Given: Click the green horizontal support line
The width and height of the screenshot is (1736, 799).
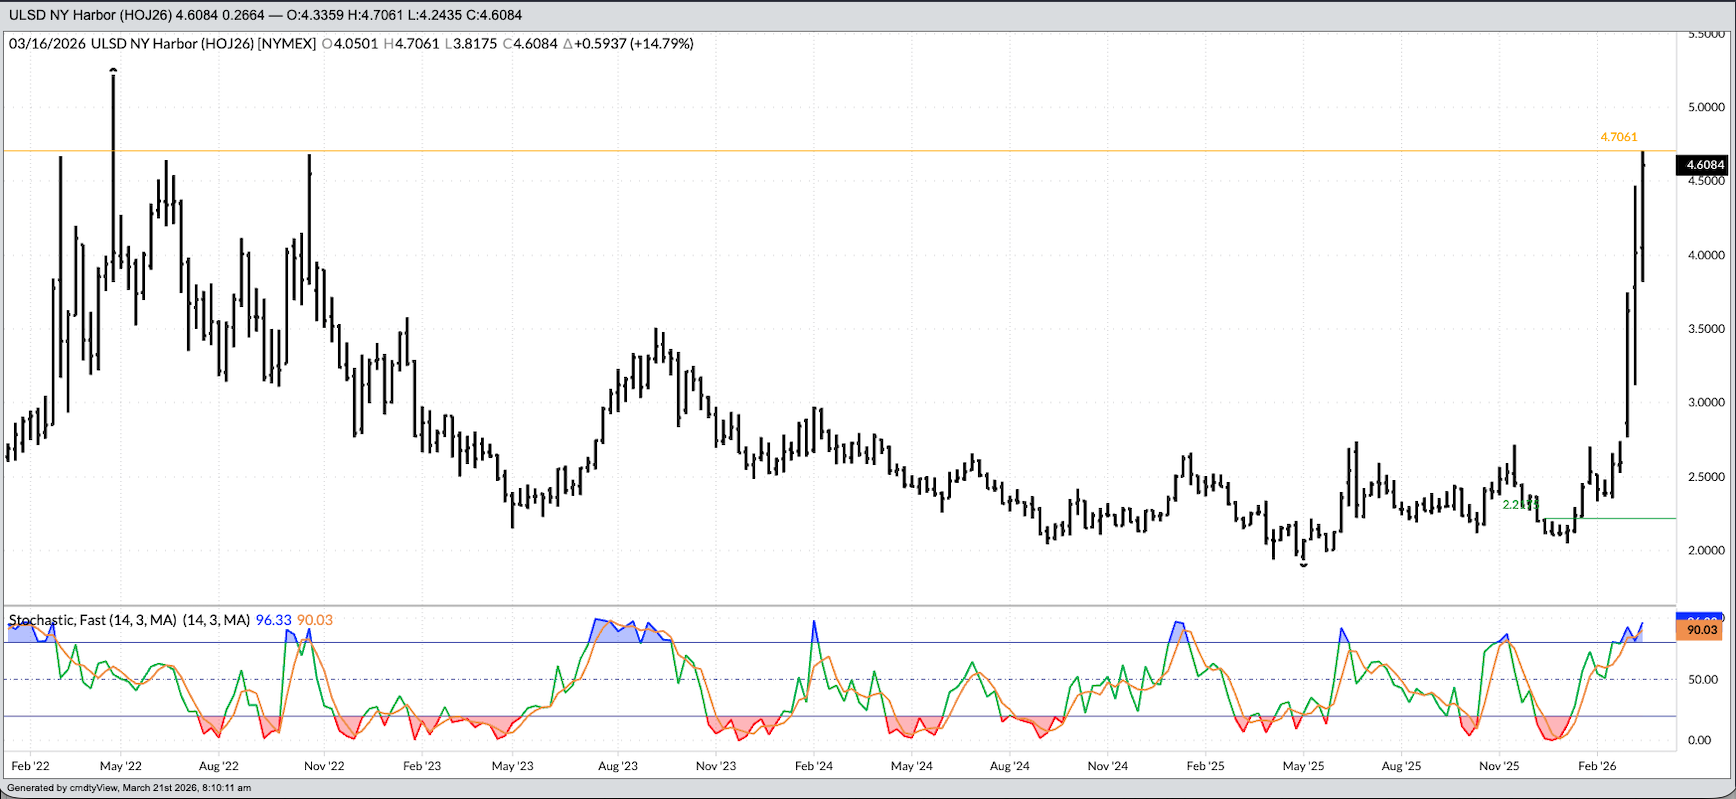Looking at the screenshot, I should pos(1610,519).
